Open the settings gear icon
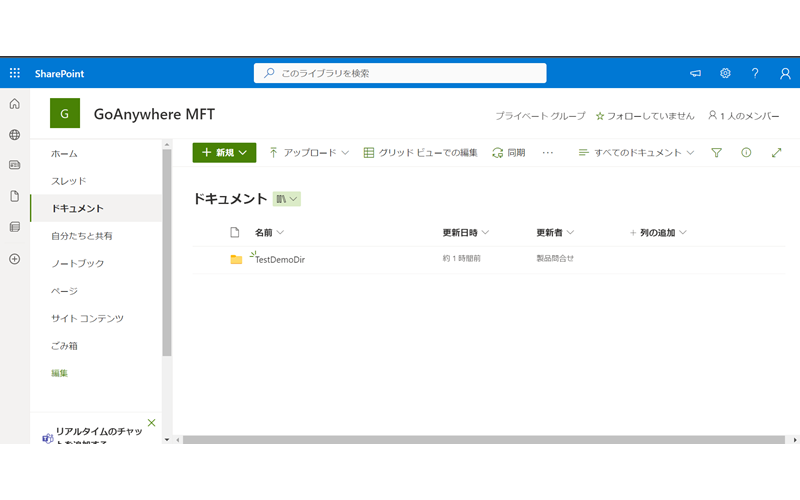This screenshot has height=500, width=800. (x=725, y=73)
